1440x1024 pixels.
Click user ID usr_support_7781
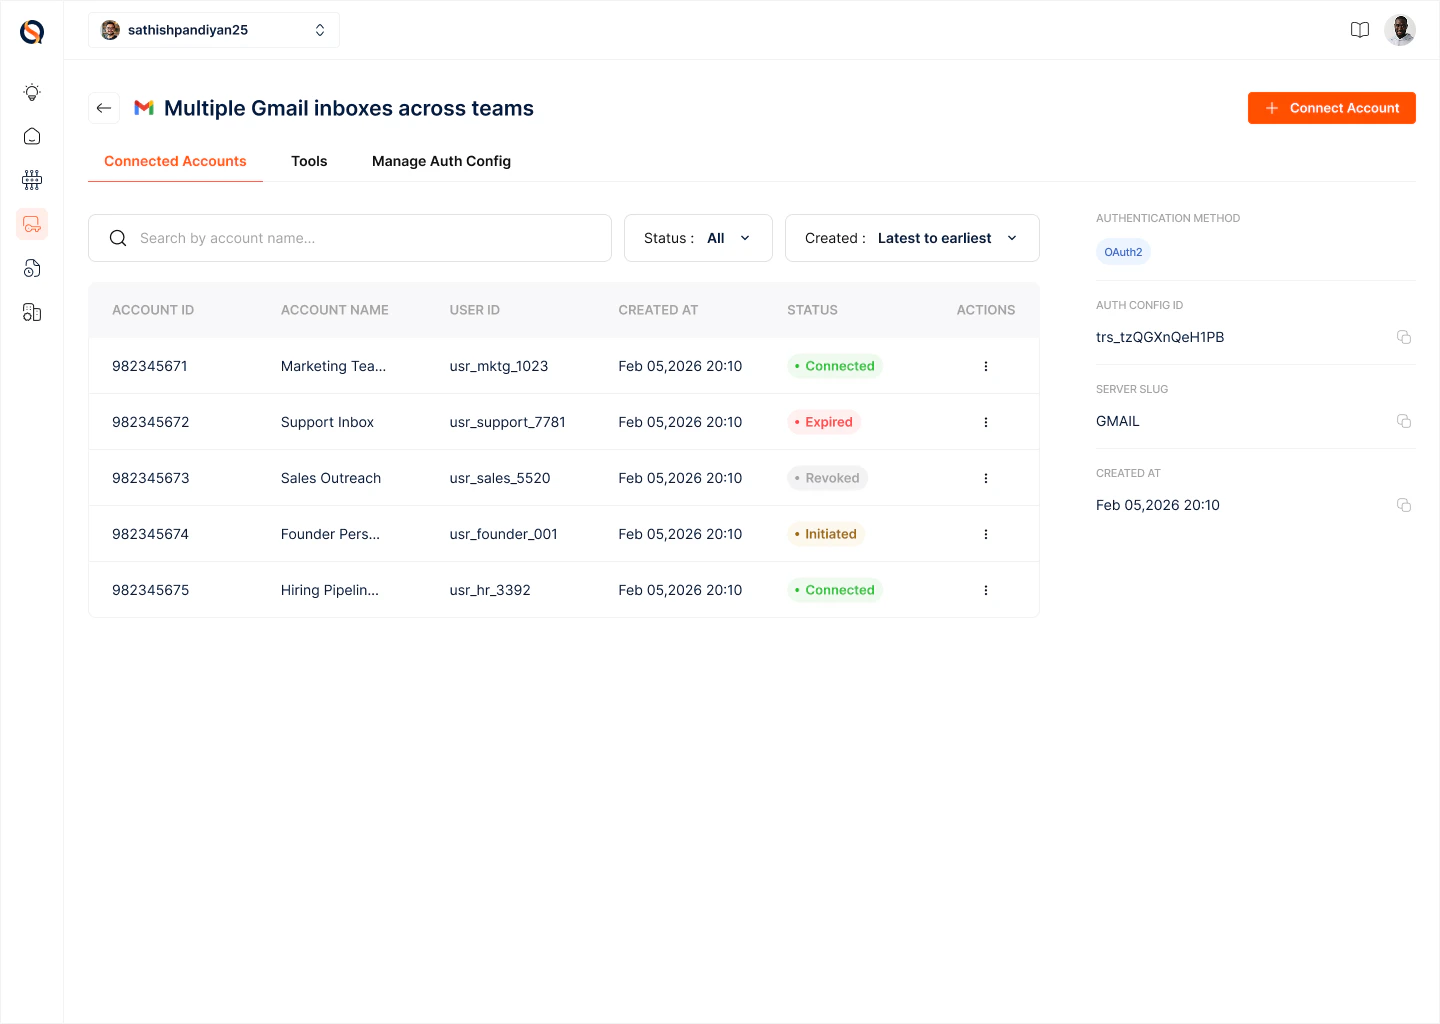pyautogui.click(x=508, y=422)
